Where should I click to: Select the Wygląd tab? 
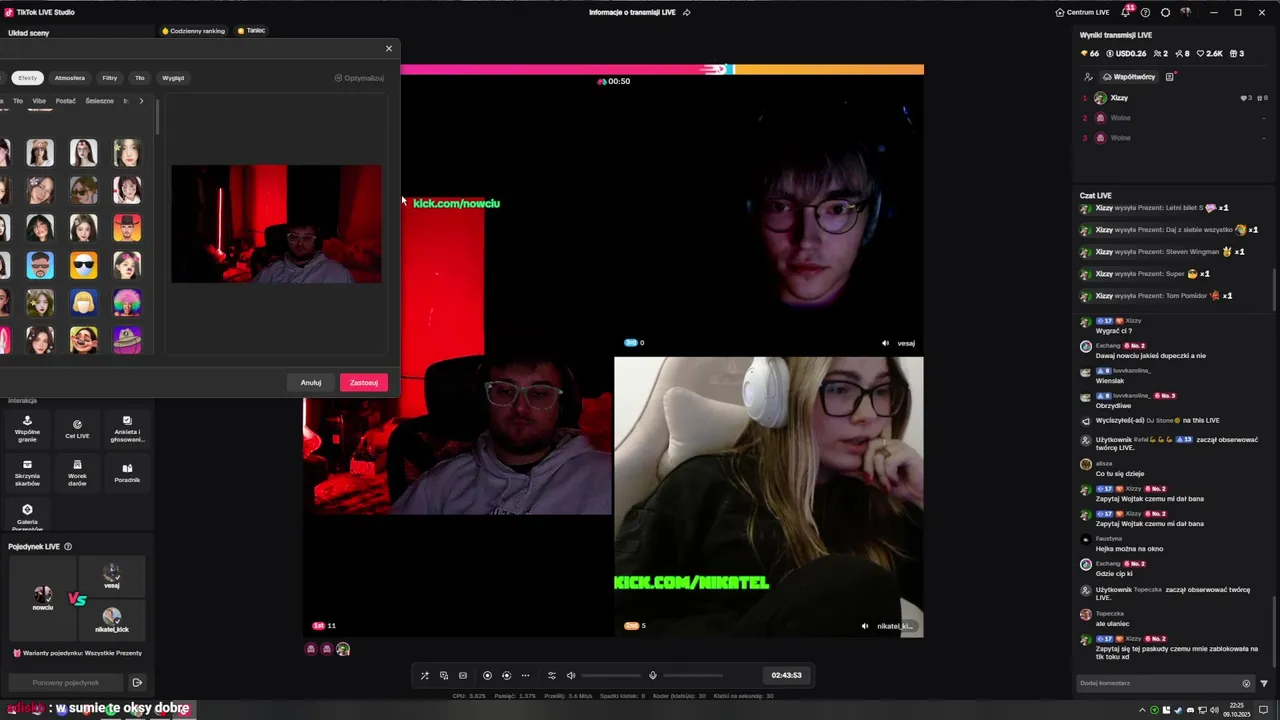(173, 78)
